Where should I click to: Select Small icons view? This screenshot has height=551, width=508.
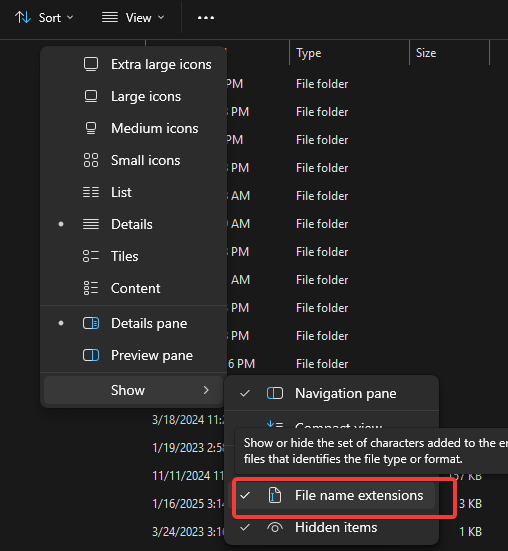133,161
